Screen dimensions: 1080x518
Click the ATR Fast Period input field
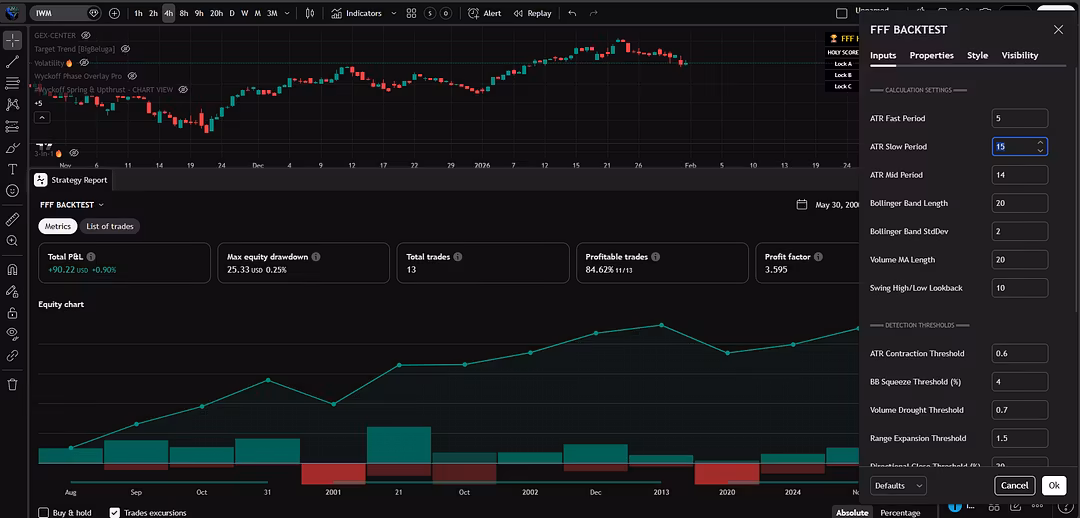[x=1019, y=118]
